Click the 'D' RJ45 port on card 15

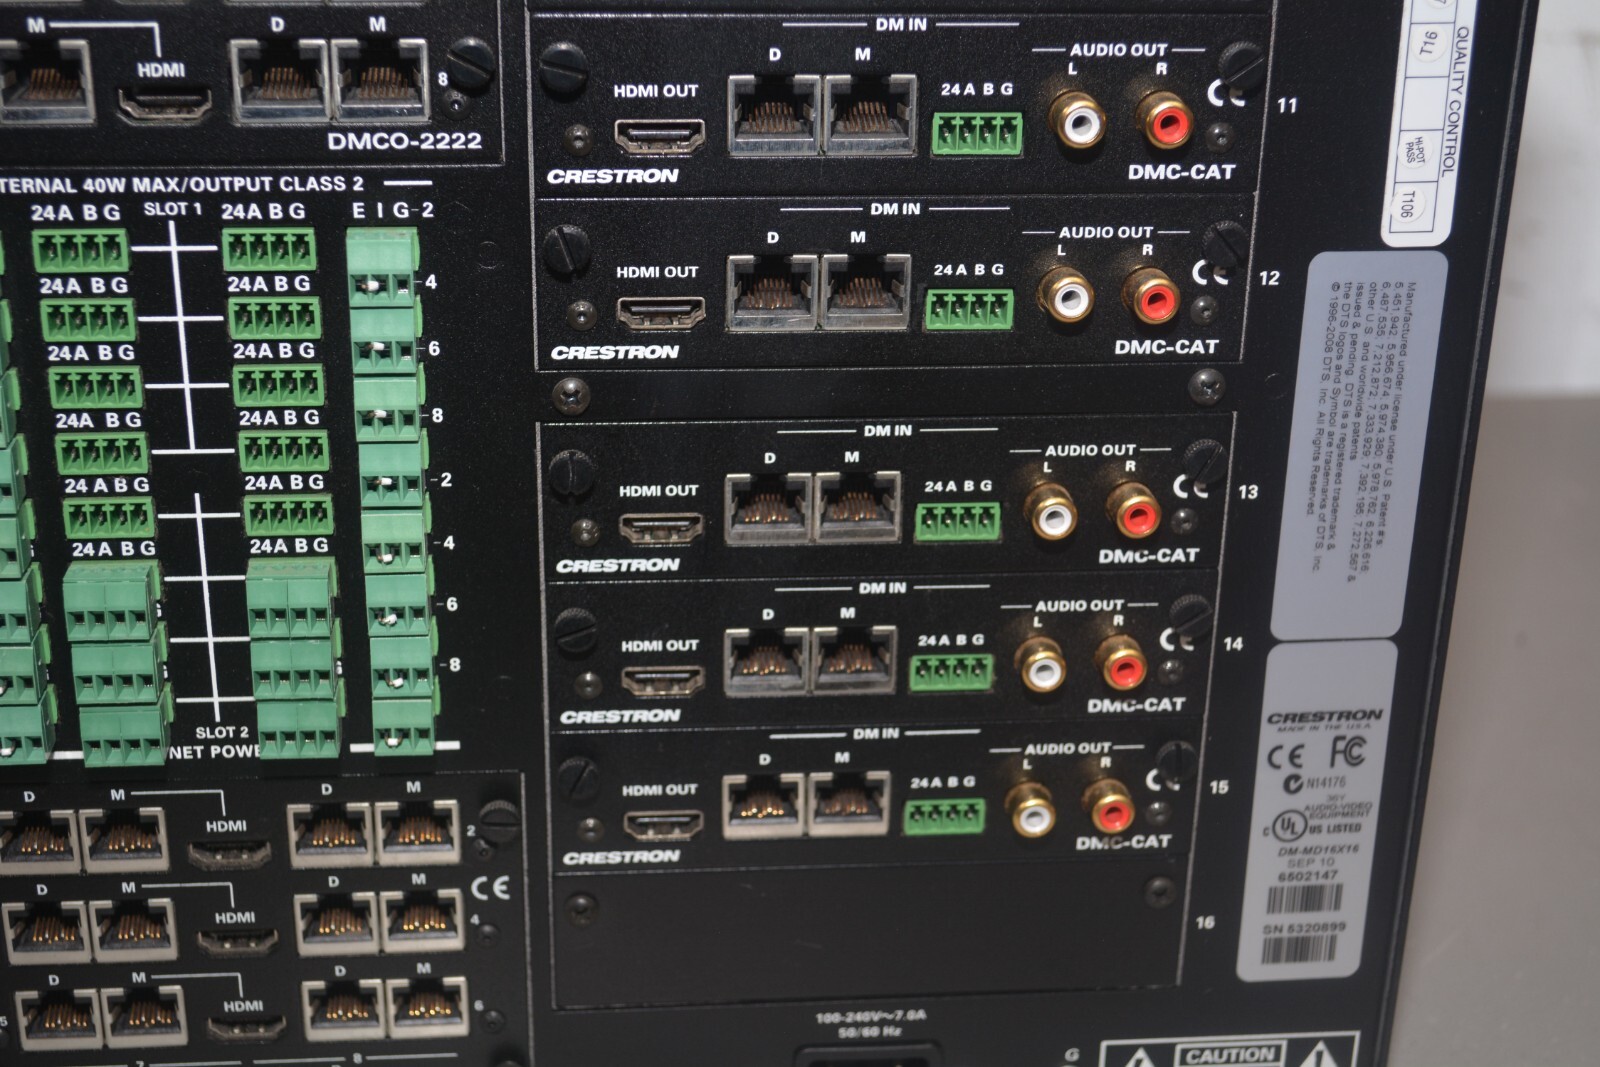coord(763,804)
